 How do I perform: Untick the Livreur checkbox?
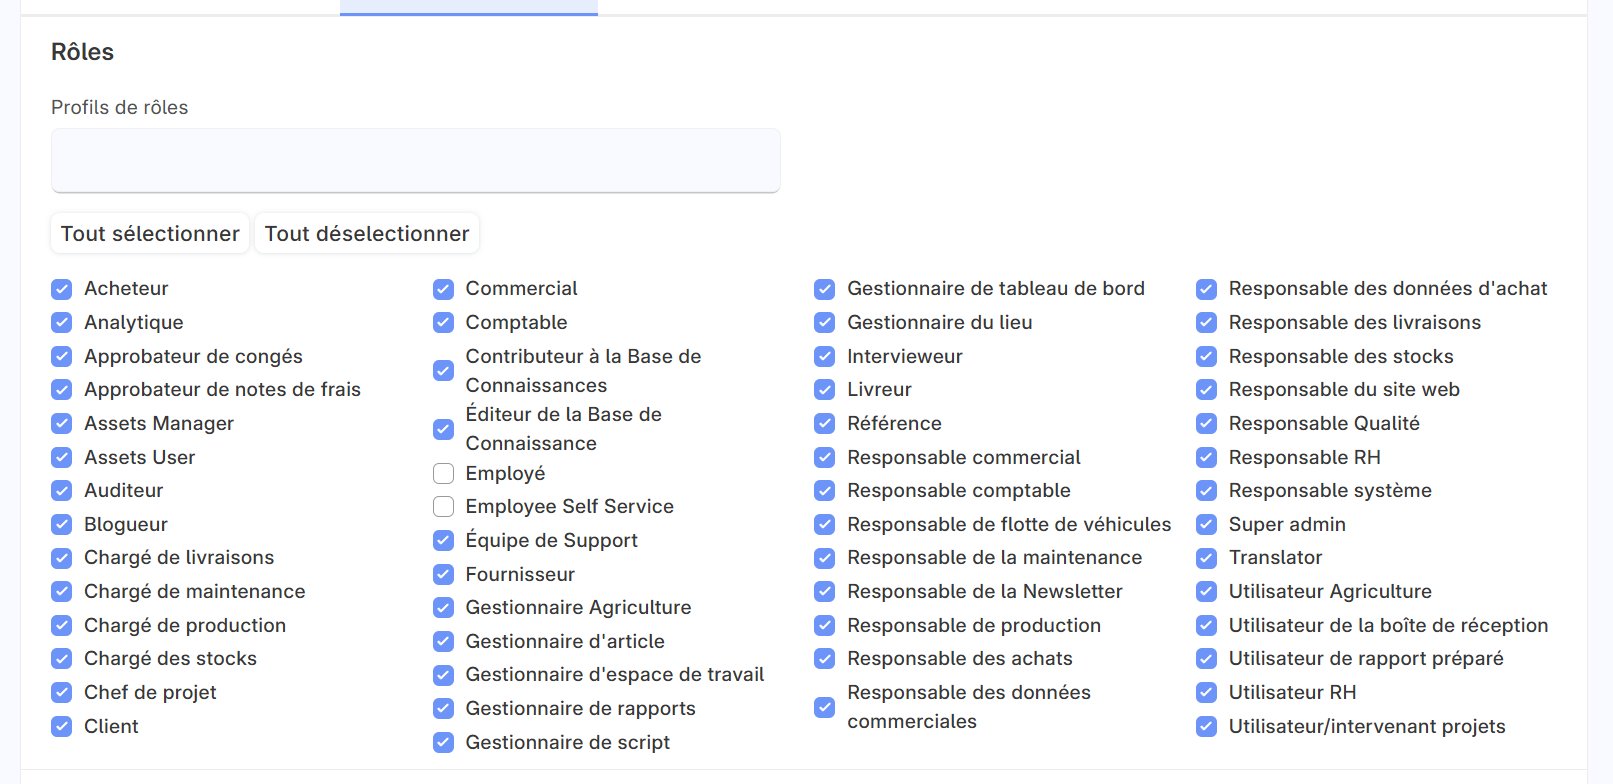point(825,390)
